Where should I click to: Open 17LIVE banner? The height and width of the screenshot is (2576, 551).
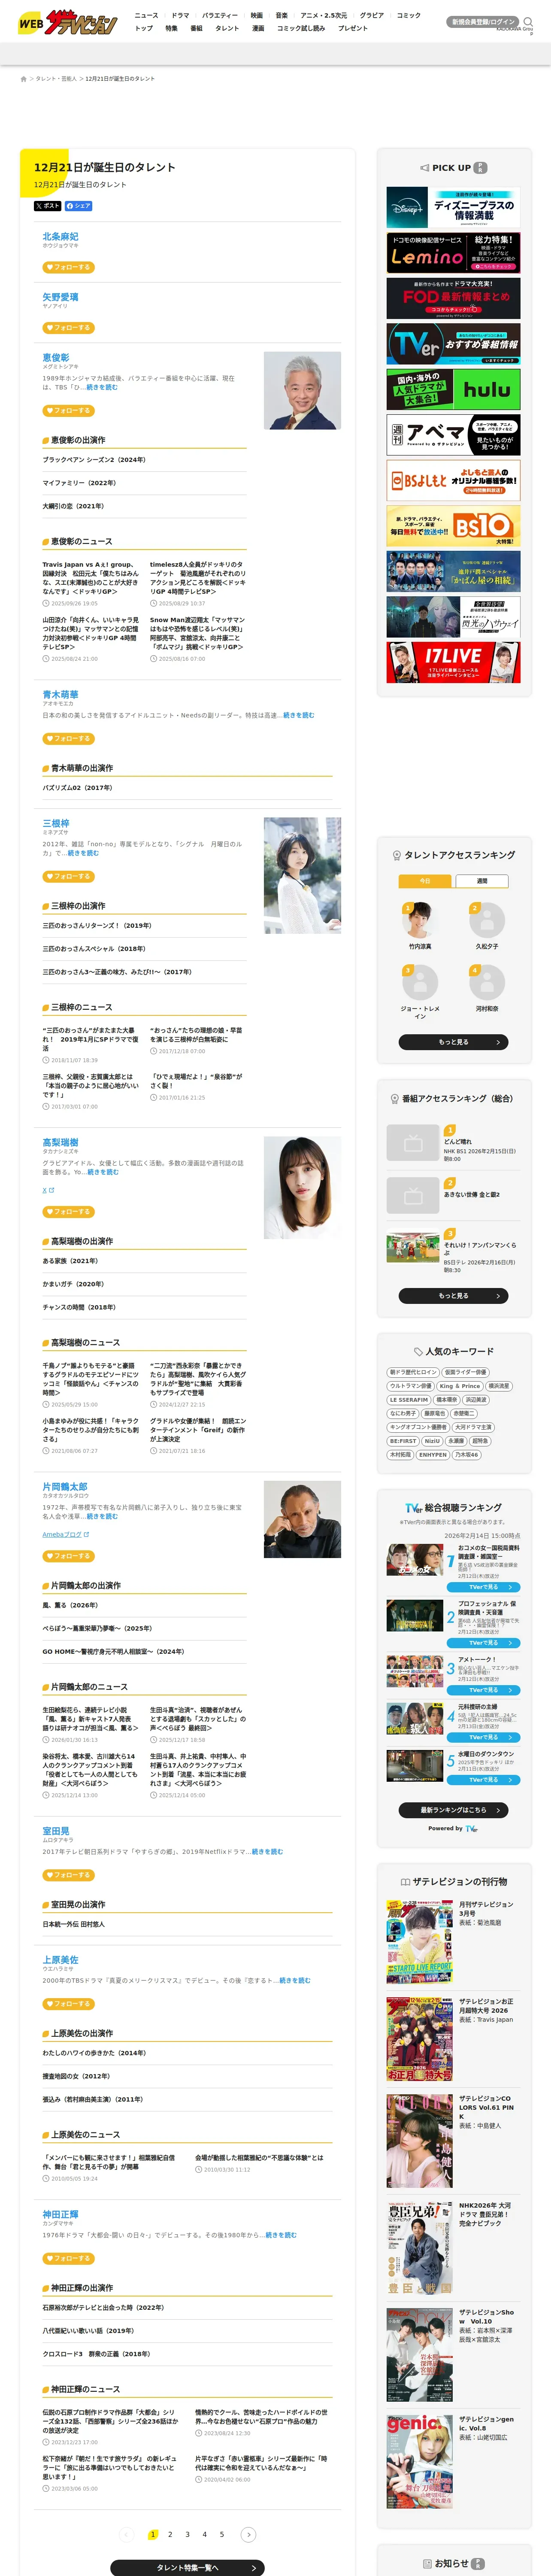(x=453, y=662)
